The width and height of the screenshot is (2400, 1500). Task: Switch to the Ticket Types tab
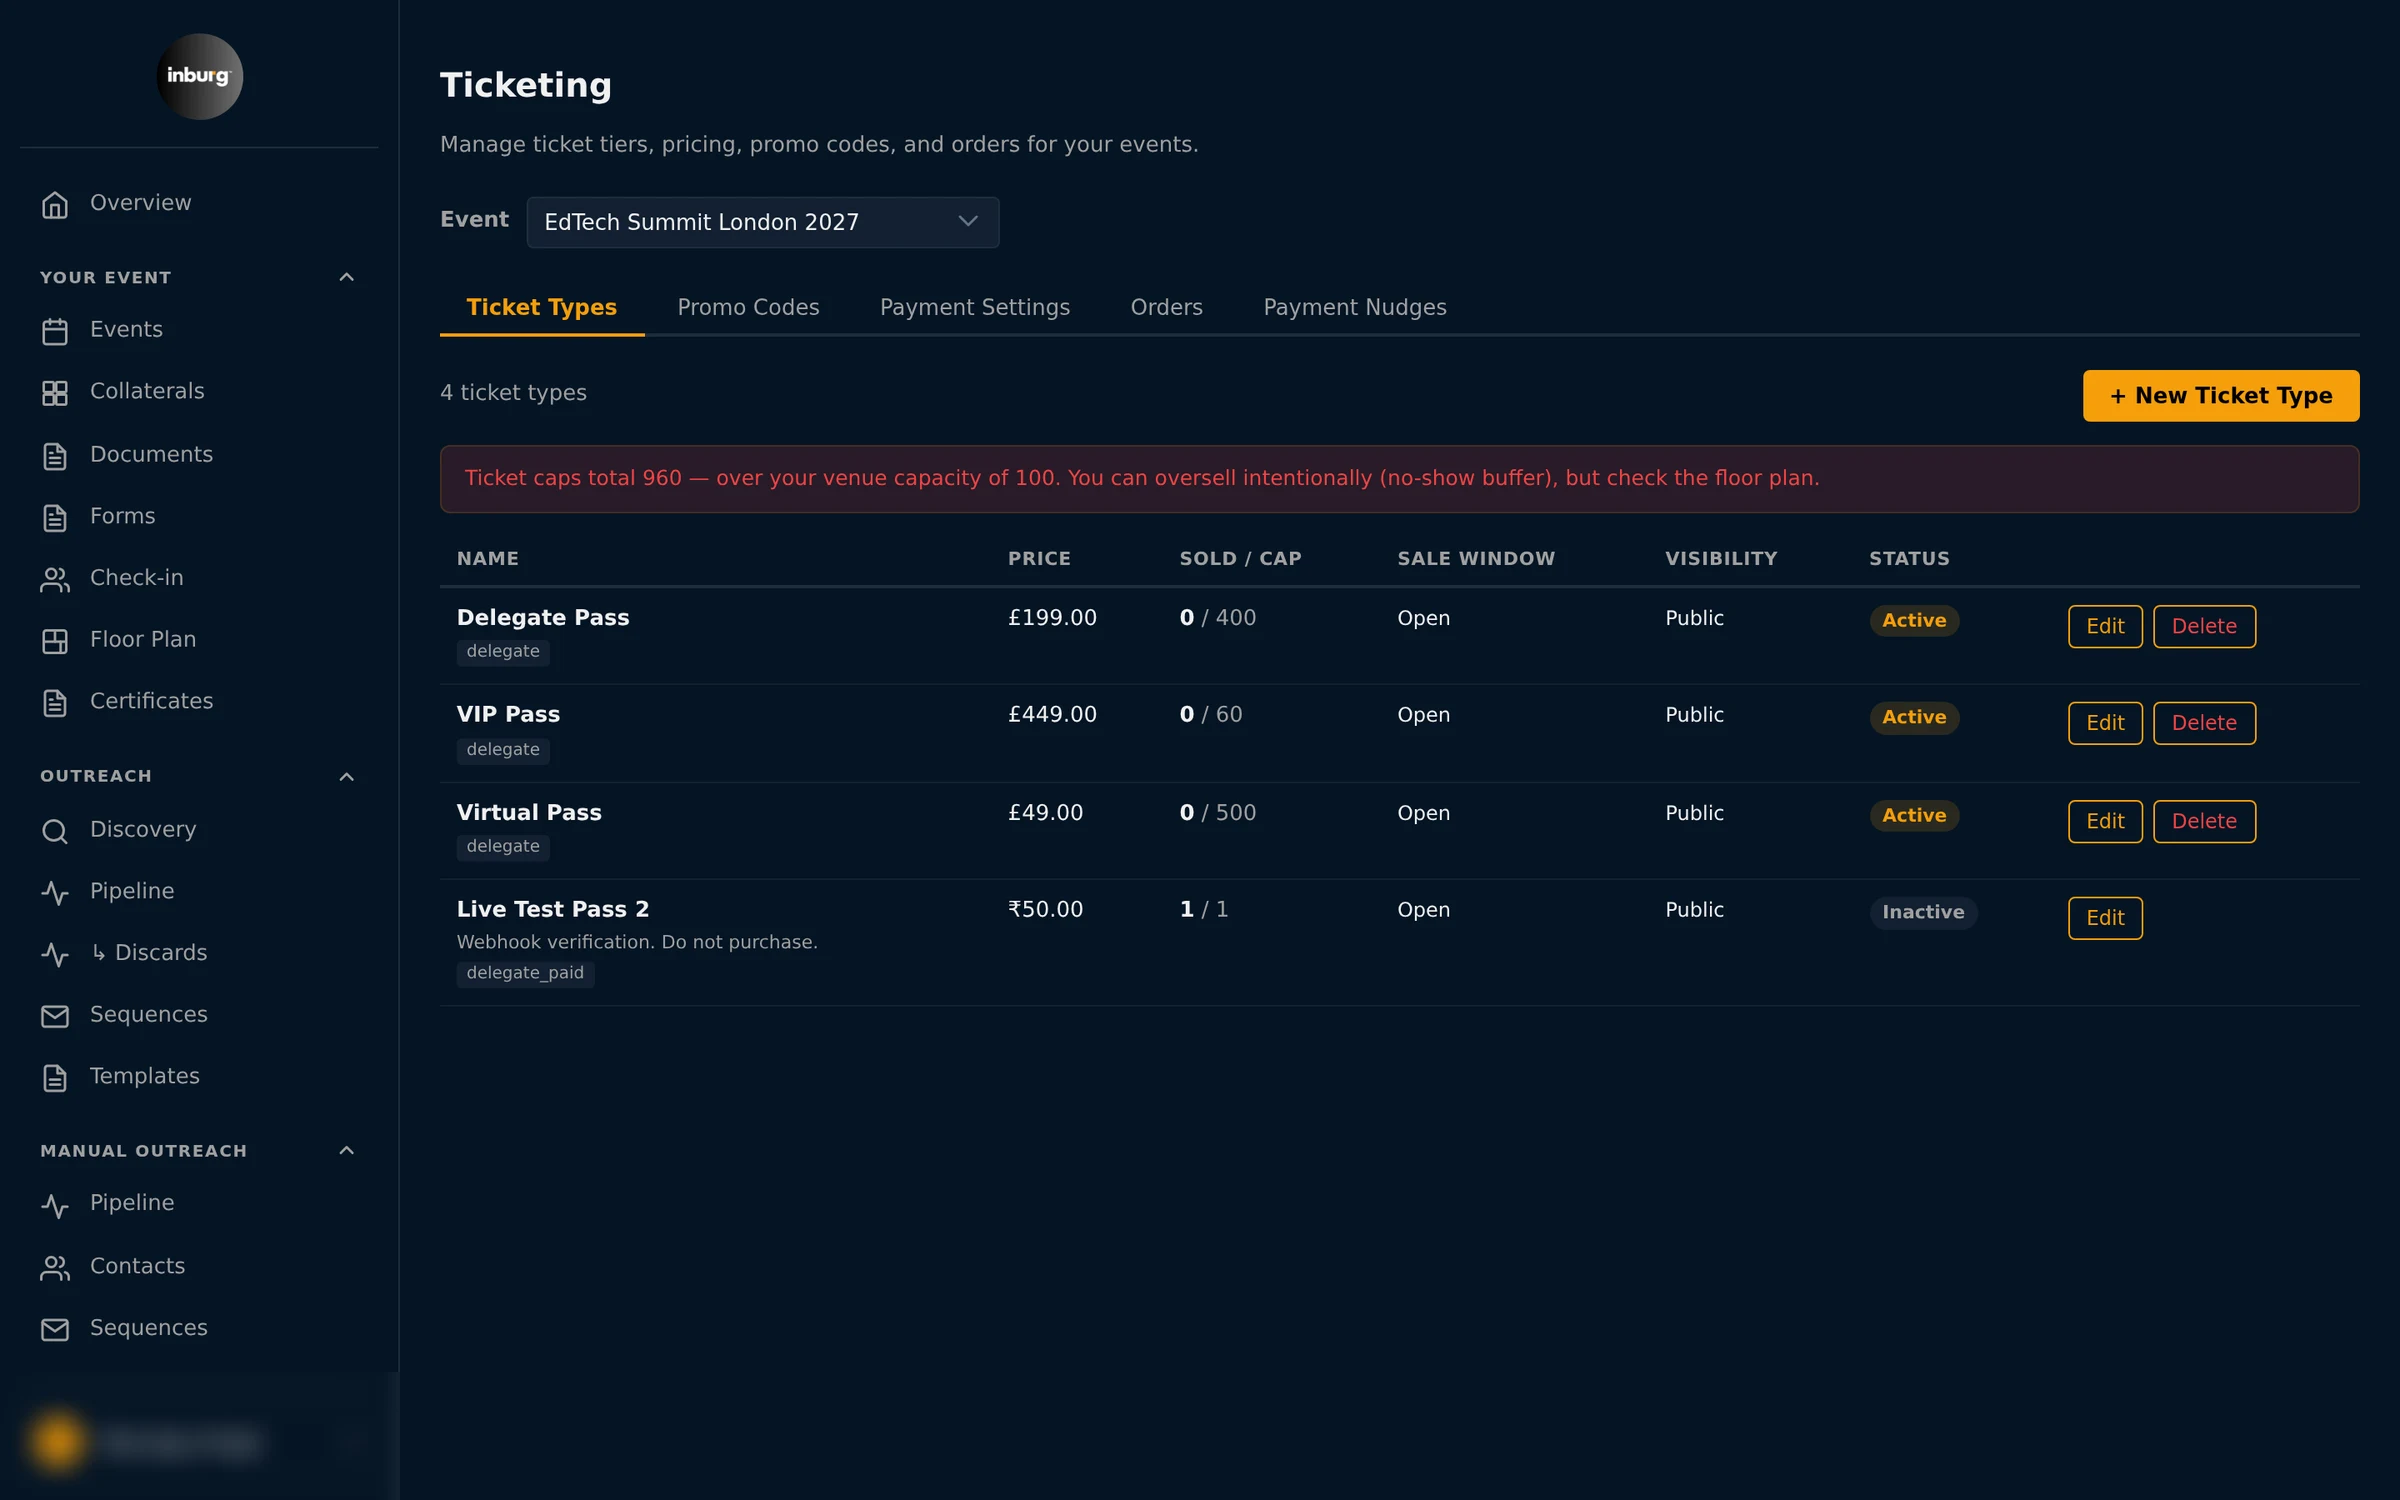[x=541, y=307]
